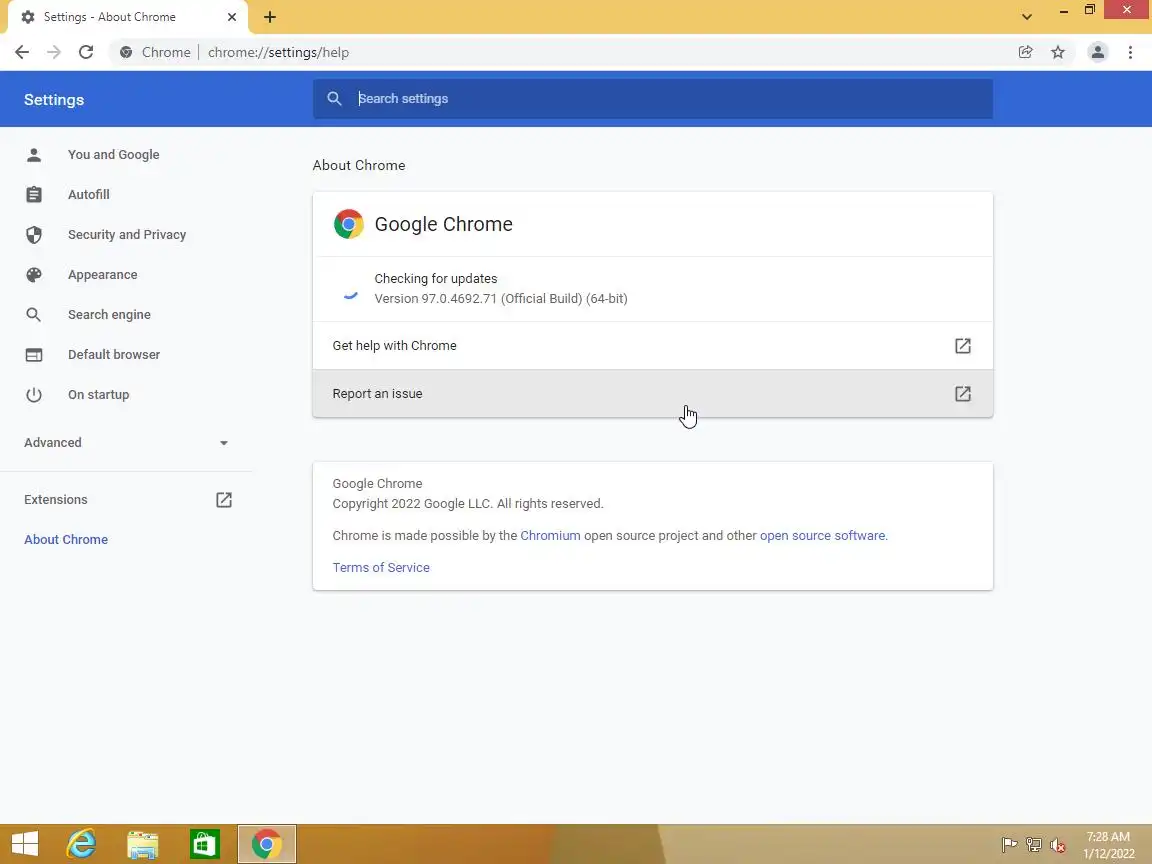Image resolution: width=1152 pixels, height=864 pixels.
Task: Open the share this page icon
Action: 1026,52
